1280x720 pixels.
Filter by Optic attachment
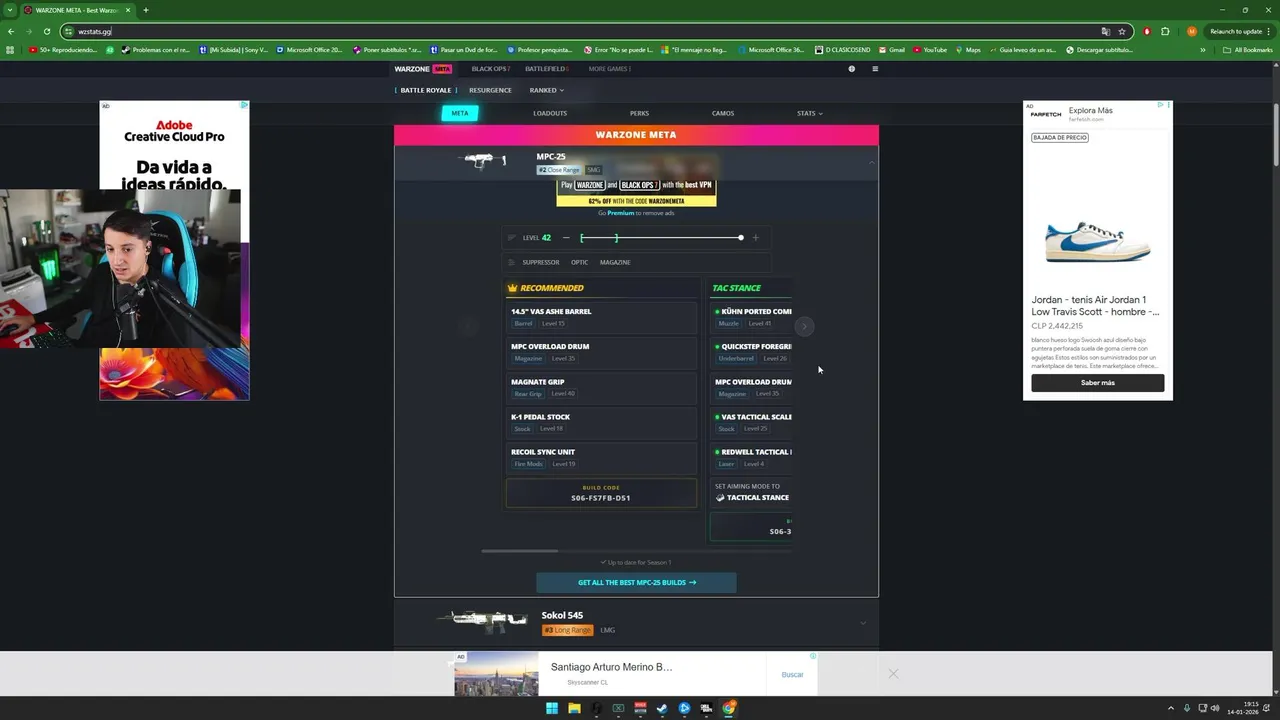click(x=579, y=262)
